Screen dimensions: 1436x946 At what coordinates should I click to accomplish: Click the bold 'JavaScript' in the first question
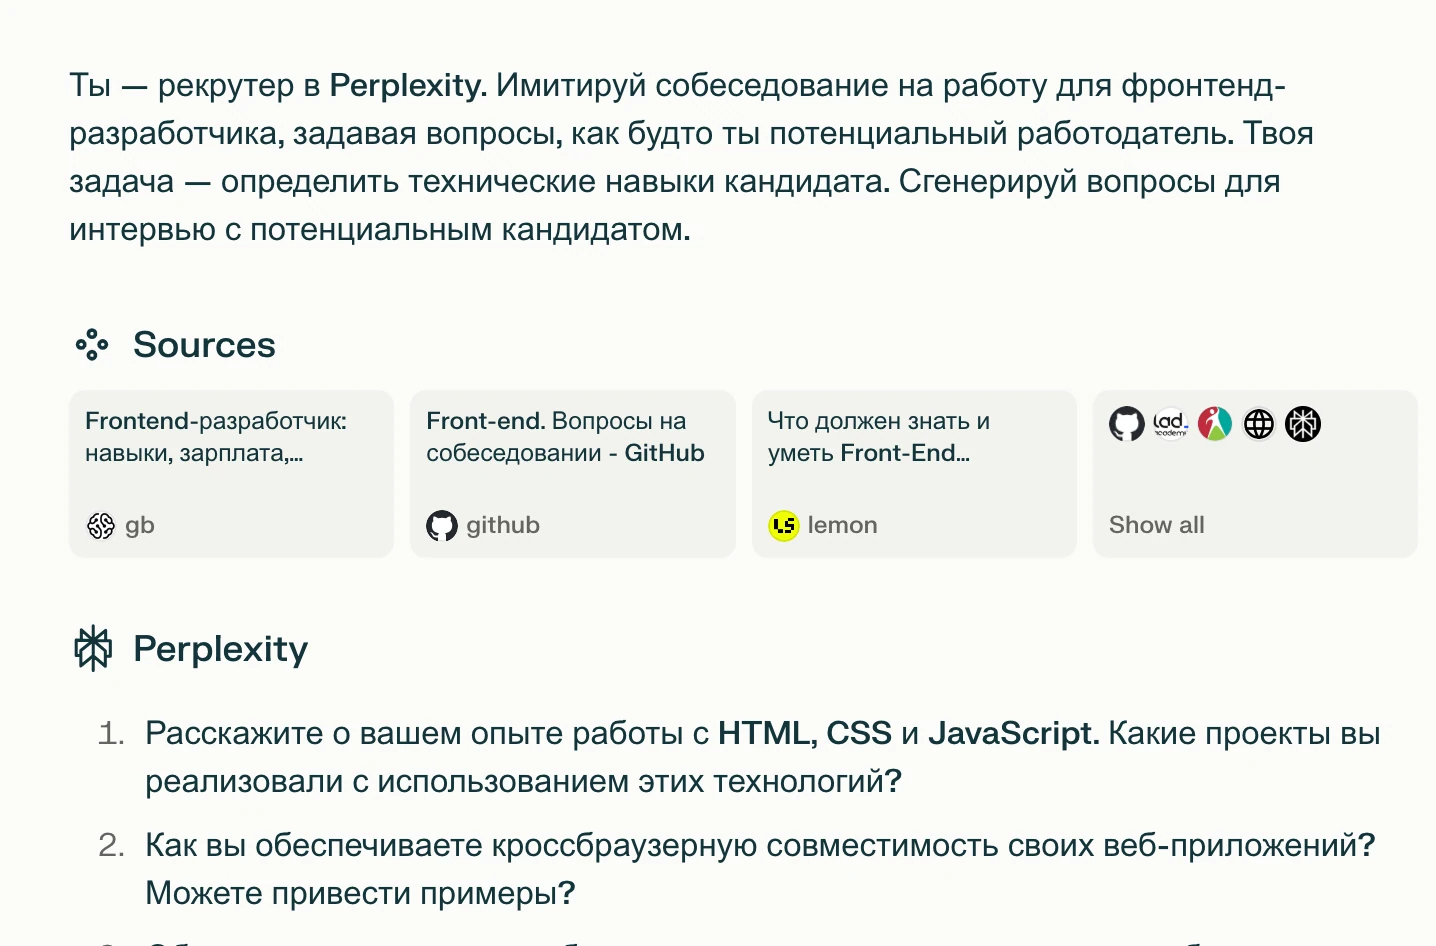[x=1013, y=733]
